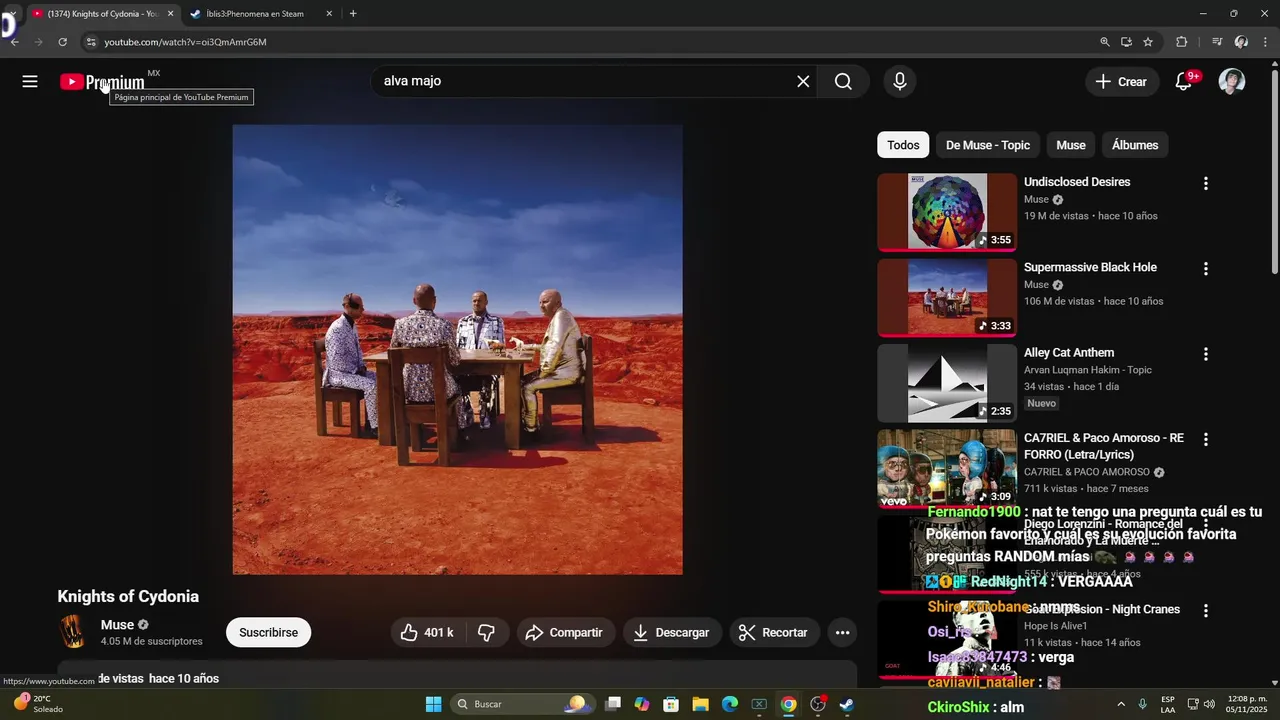Open the clock showing 12:08 p. m.
This screenshot has width=1280, height=720.
pos(1247,704)
